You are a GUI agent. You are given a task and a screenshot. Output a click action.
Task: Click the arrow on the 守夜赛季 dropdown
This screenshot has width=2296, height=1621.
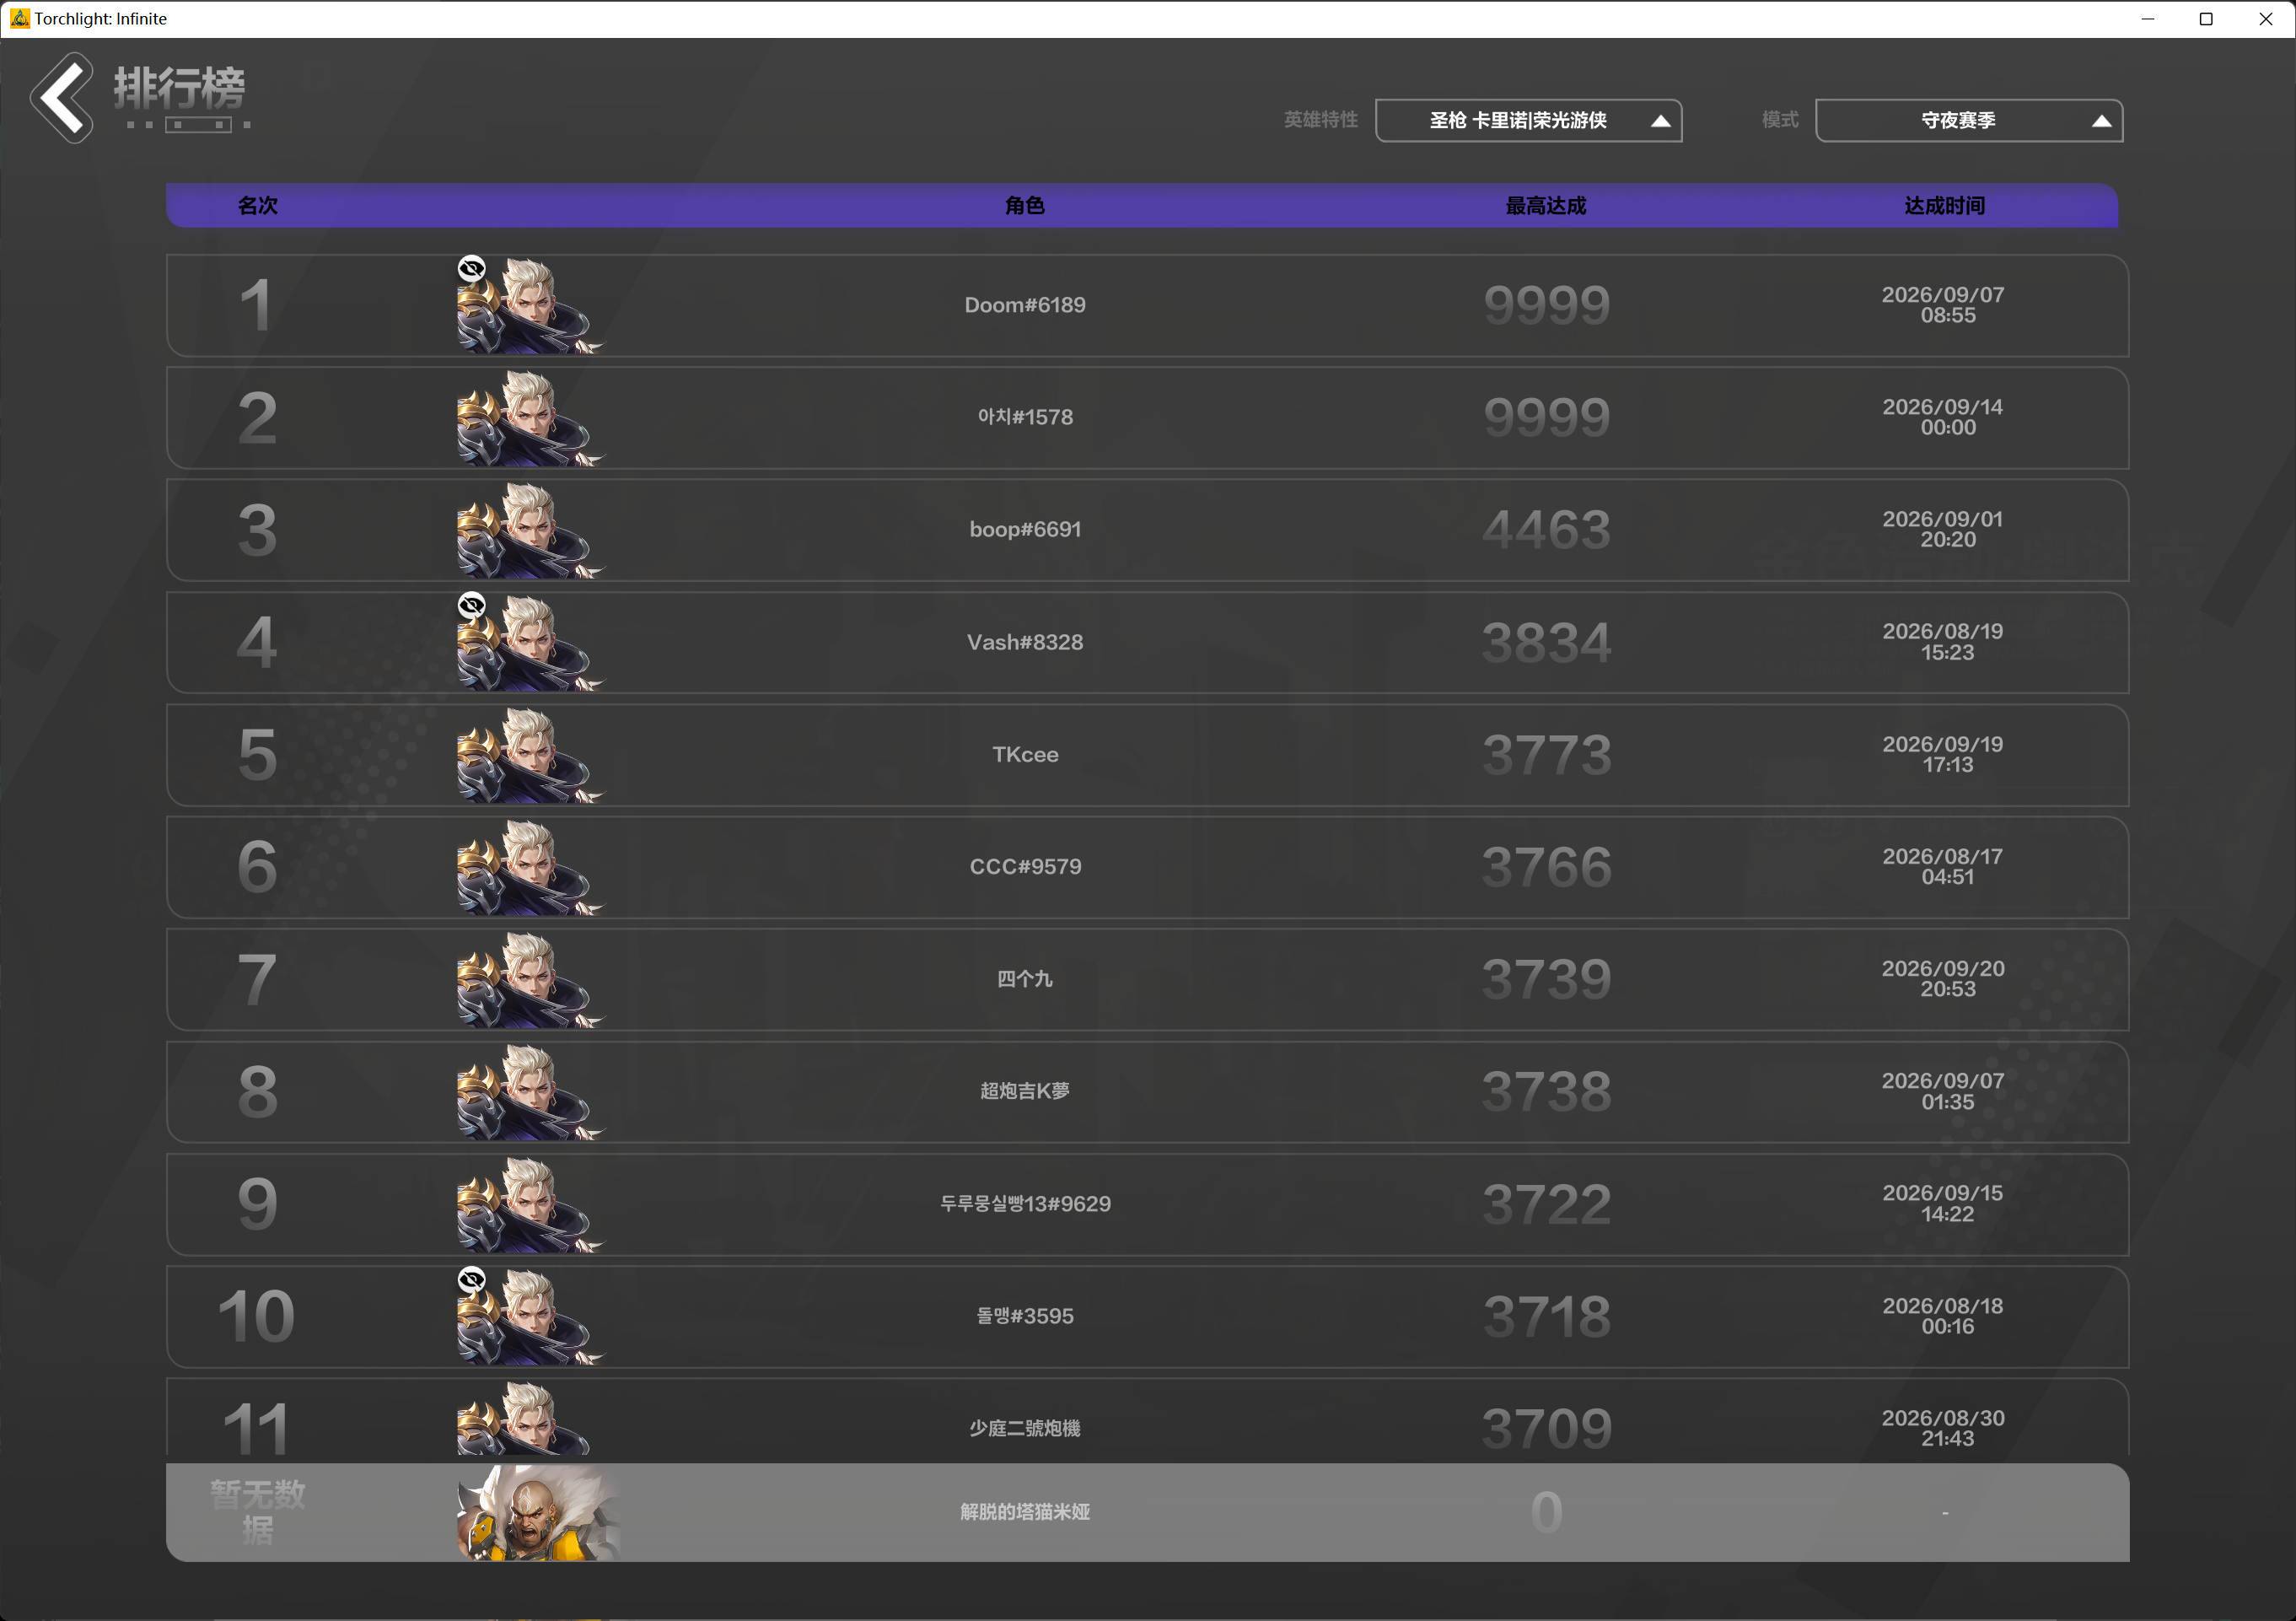(2102, 121)
